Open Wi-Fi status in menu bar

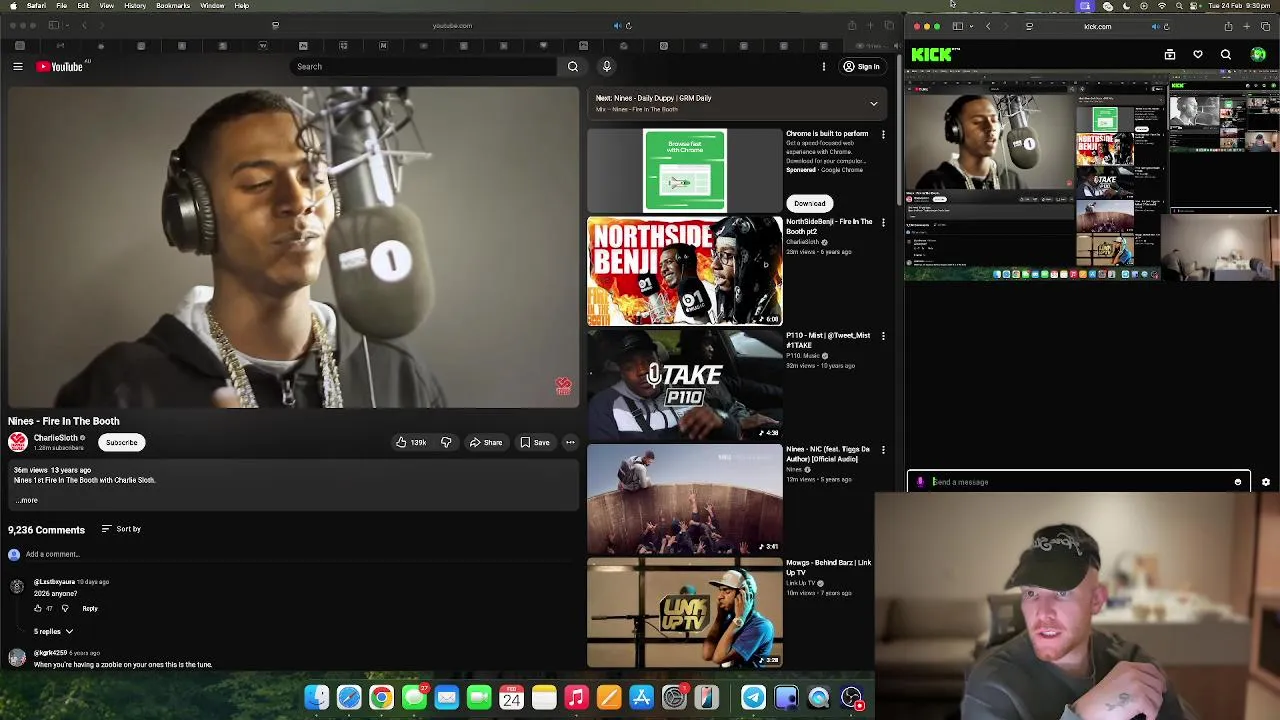[1162, 6]
